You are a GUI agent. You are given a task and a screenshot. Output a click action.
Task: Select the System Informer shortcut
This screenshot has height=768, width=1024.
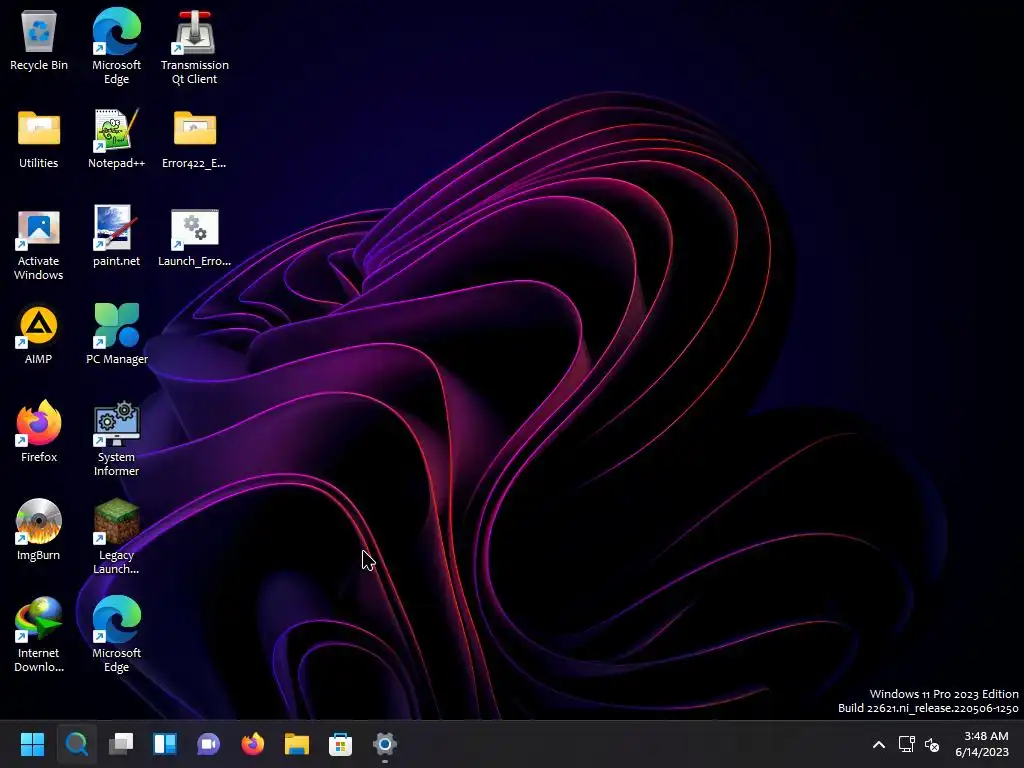tap(116, 439)
